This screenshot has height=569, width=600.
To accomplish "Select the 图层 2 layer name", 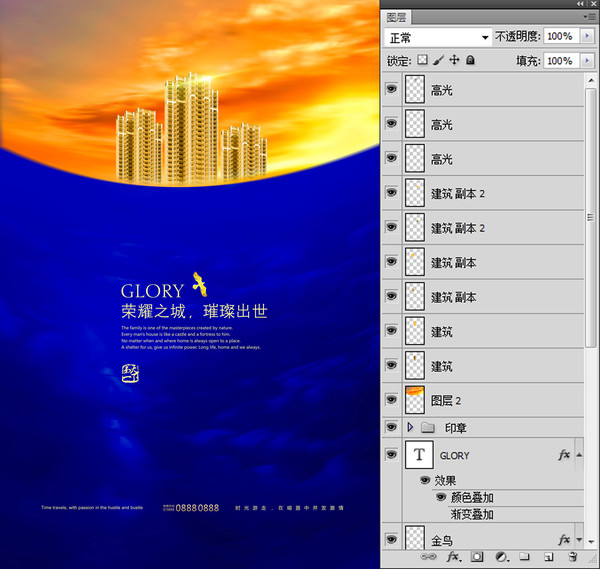I will tap(446, 400).
